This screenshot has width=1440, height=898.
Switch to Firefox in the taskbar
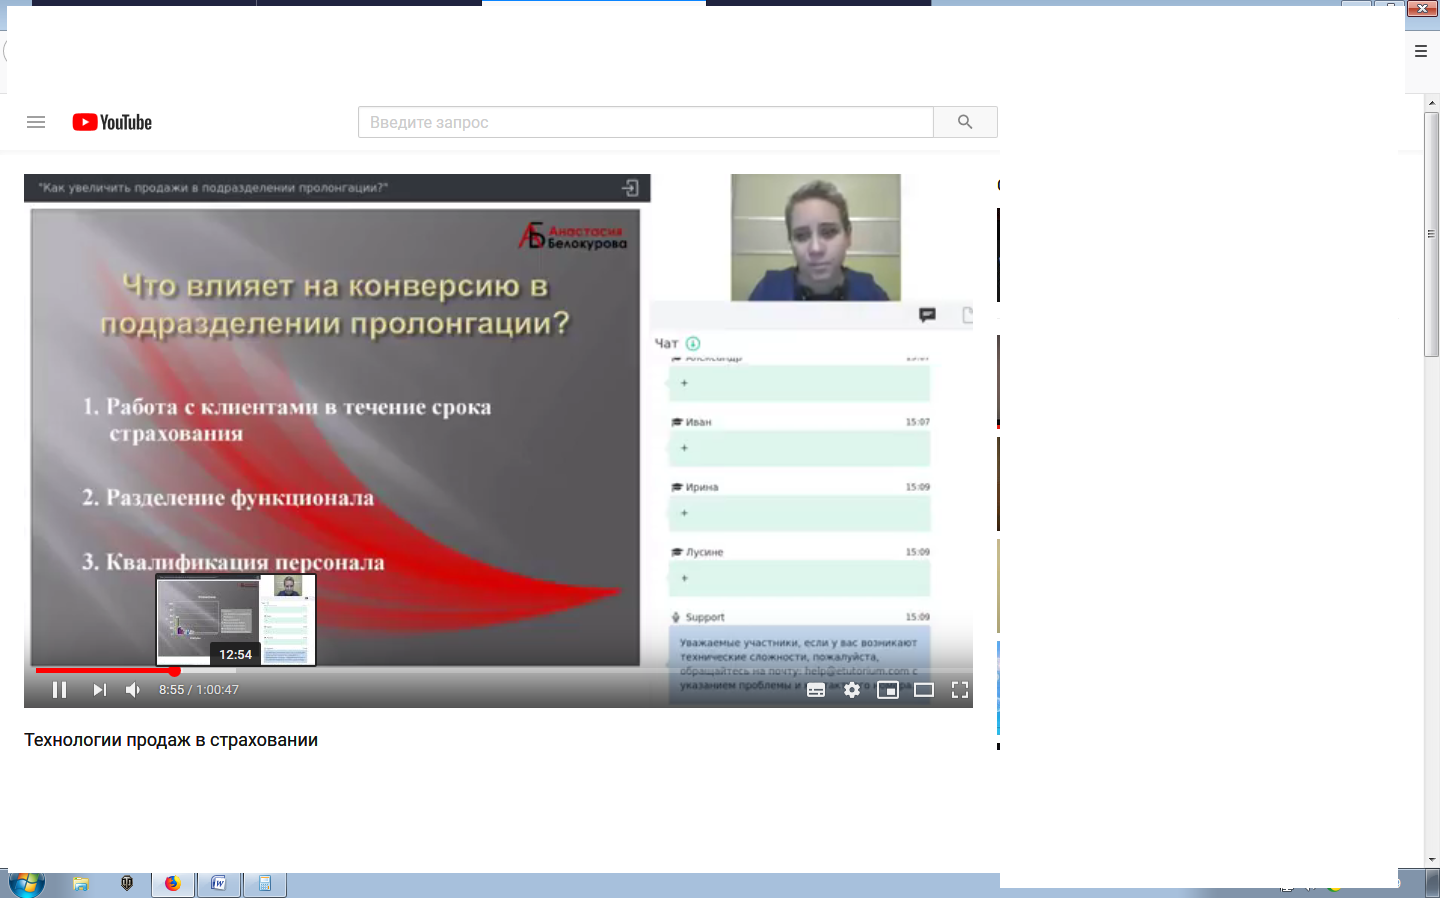pyautogui.click(x=172, y=884)
